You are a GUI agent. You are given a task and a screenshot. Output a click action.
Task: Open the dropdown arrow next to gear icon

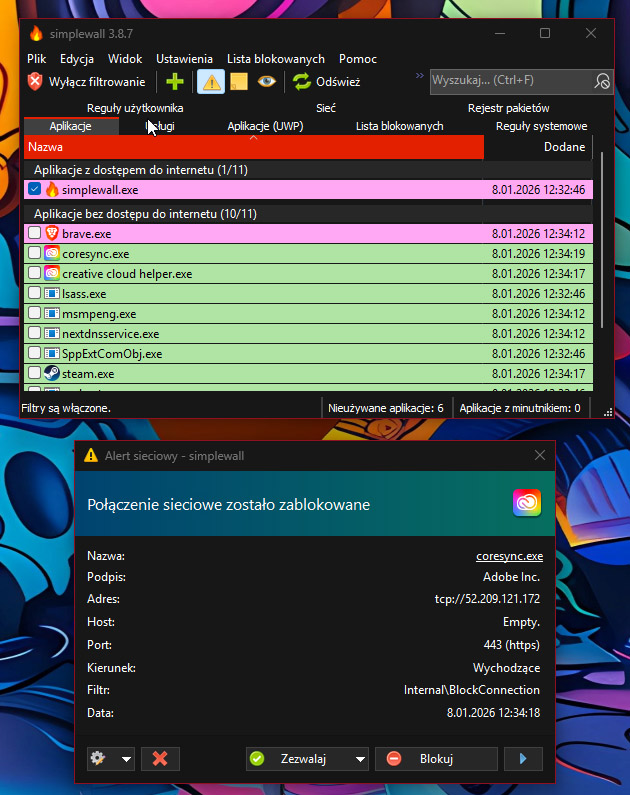point(126,759)
